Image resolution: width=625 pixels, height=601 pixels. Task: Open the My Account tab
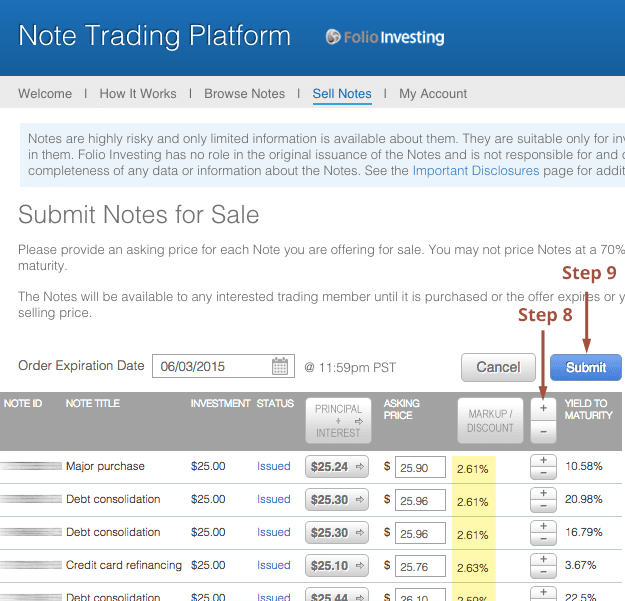[x=433, y=94]
